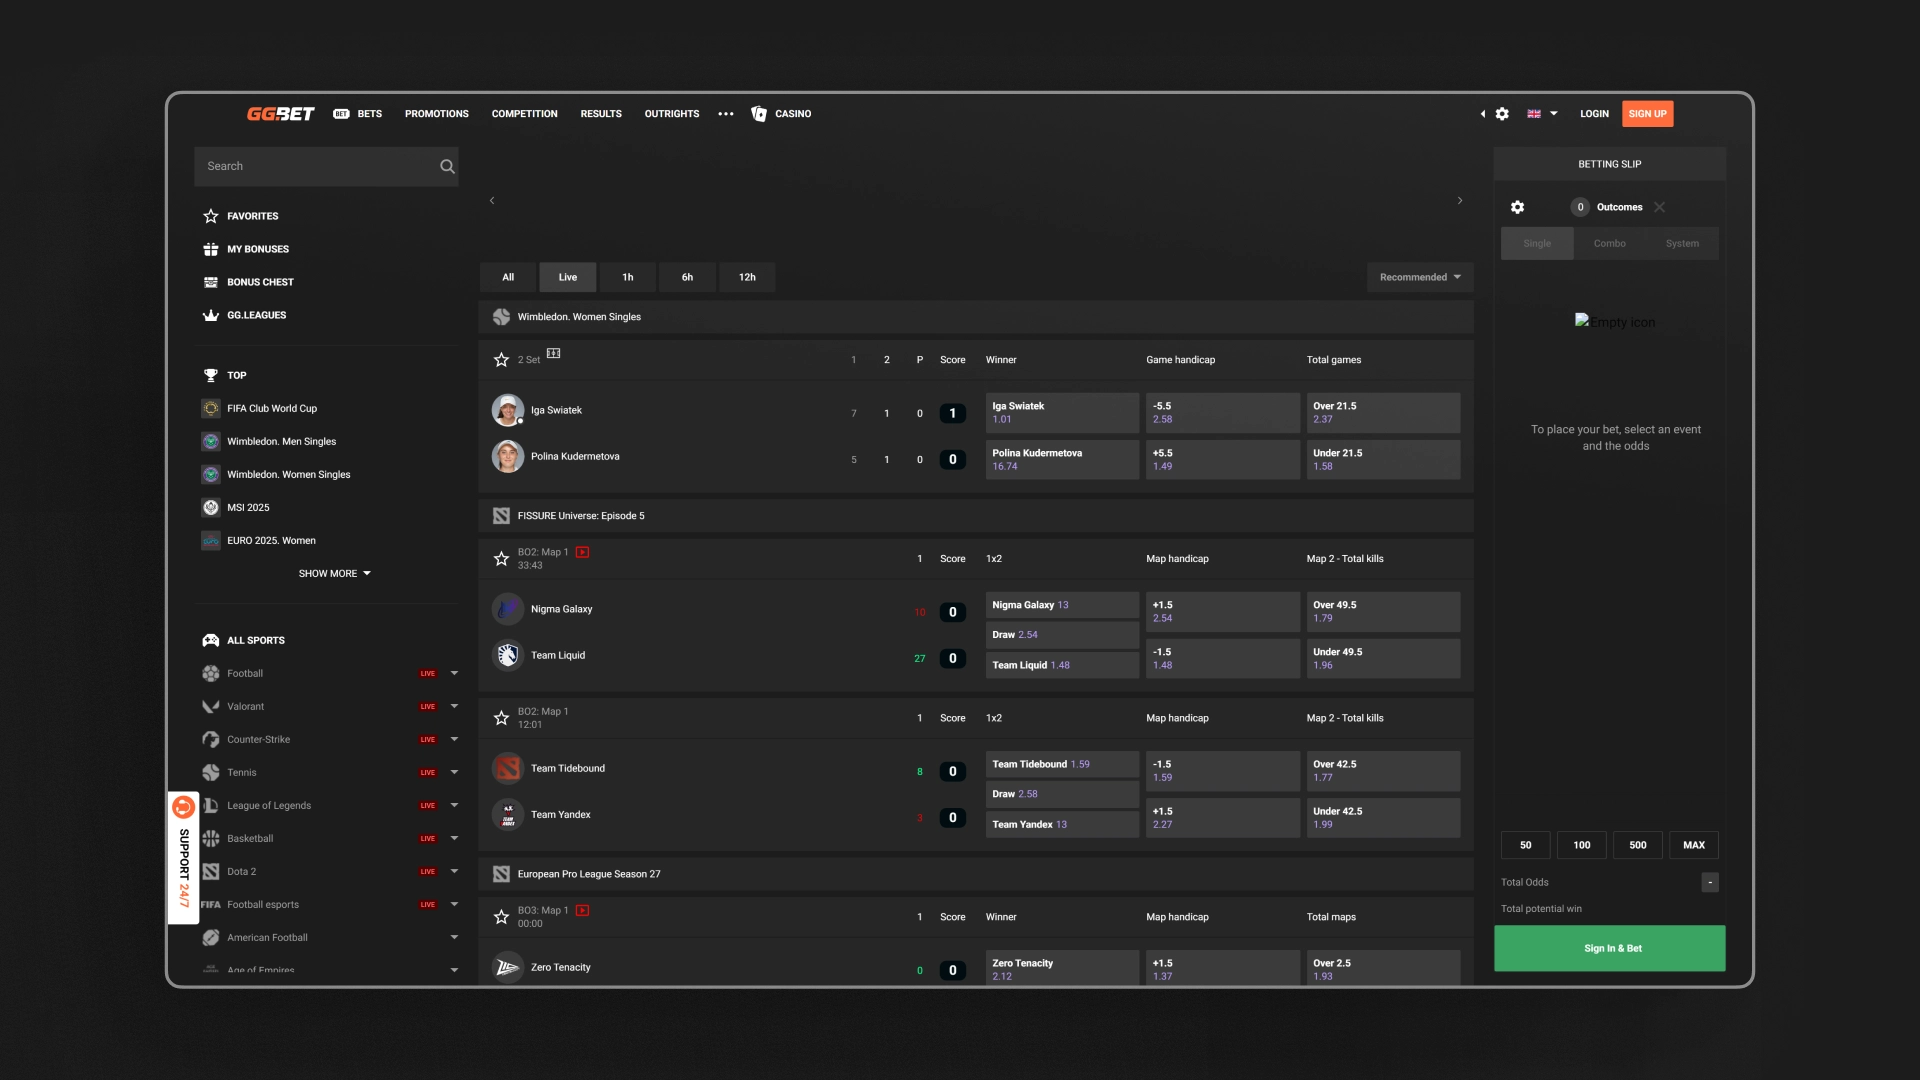Click the left collapse arrow near header gear
Viewport: 1920px width, 1080px height.
point(1483,114)
